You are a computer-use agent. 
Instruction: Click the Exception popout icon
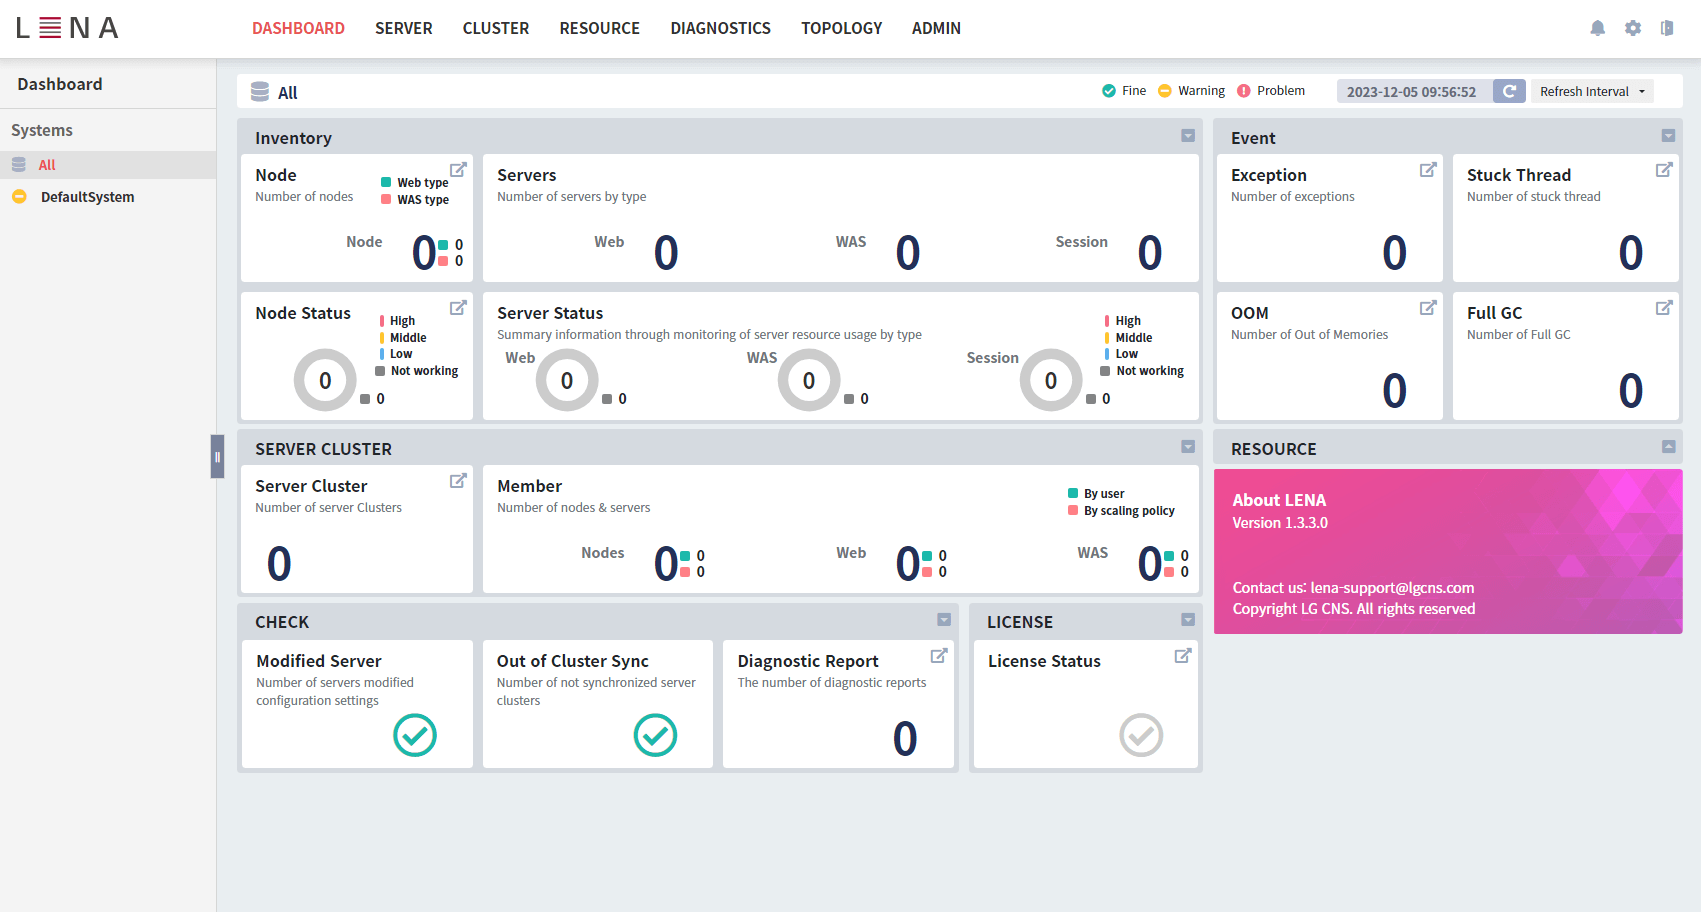coord(1428,169)
